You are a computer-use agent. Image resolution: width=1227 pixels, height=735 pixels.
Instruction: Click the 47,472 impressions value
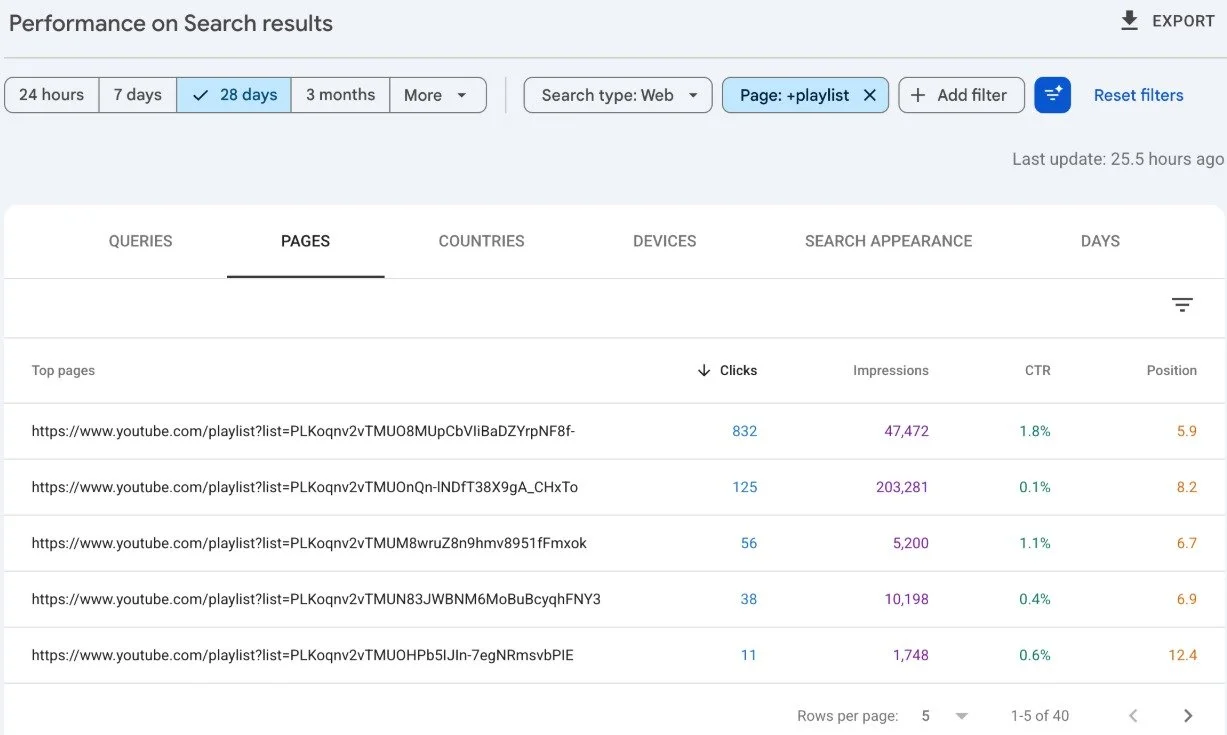click(906, 431)
